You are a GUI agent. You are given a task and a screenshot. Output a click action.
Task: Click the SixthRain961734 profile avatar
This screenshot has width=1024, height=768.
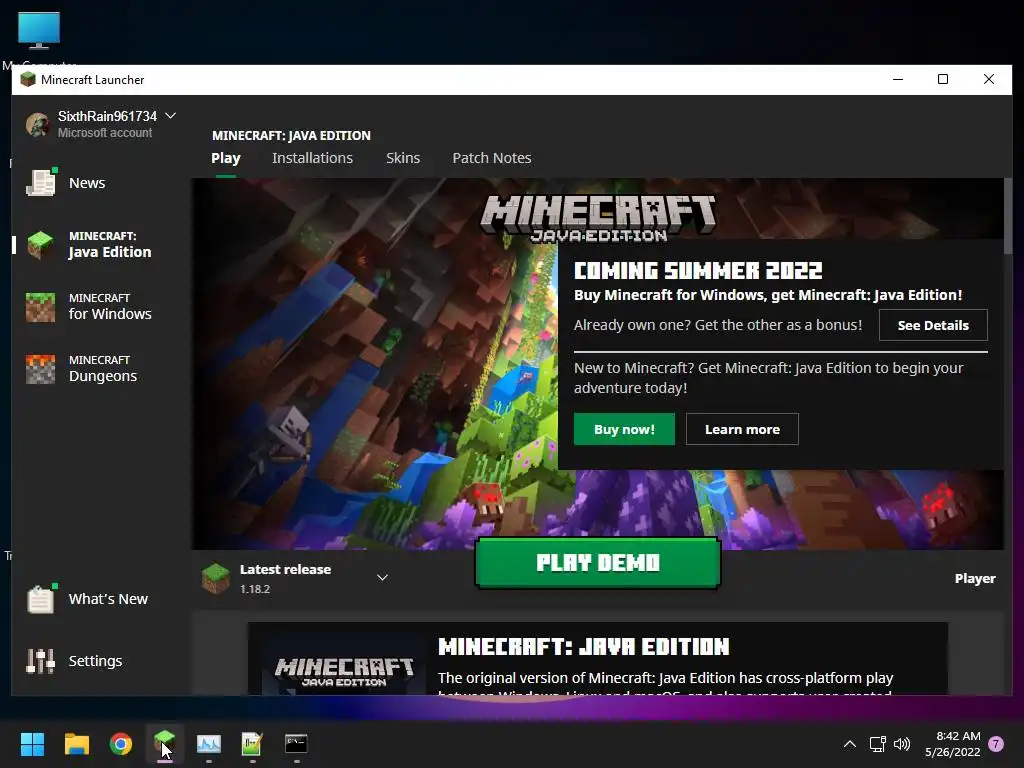38,123
